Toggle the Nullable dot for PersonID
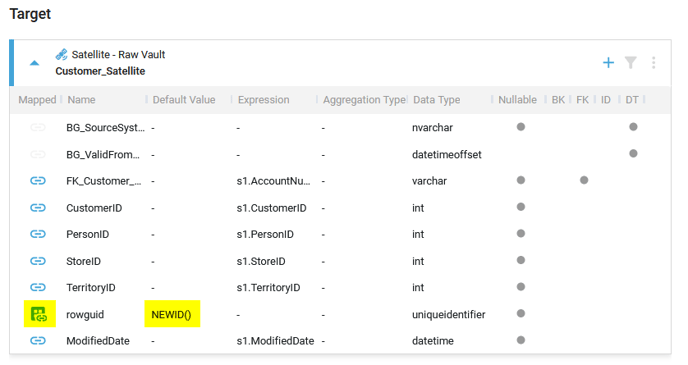Image resolution: width=688 pixels, height=365 pixels. (x=521, y=233)
